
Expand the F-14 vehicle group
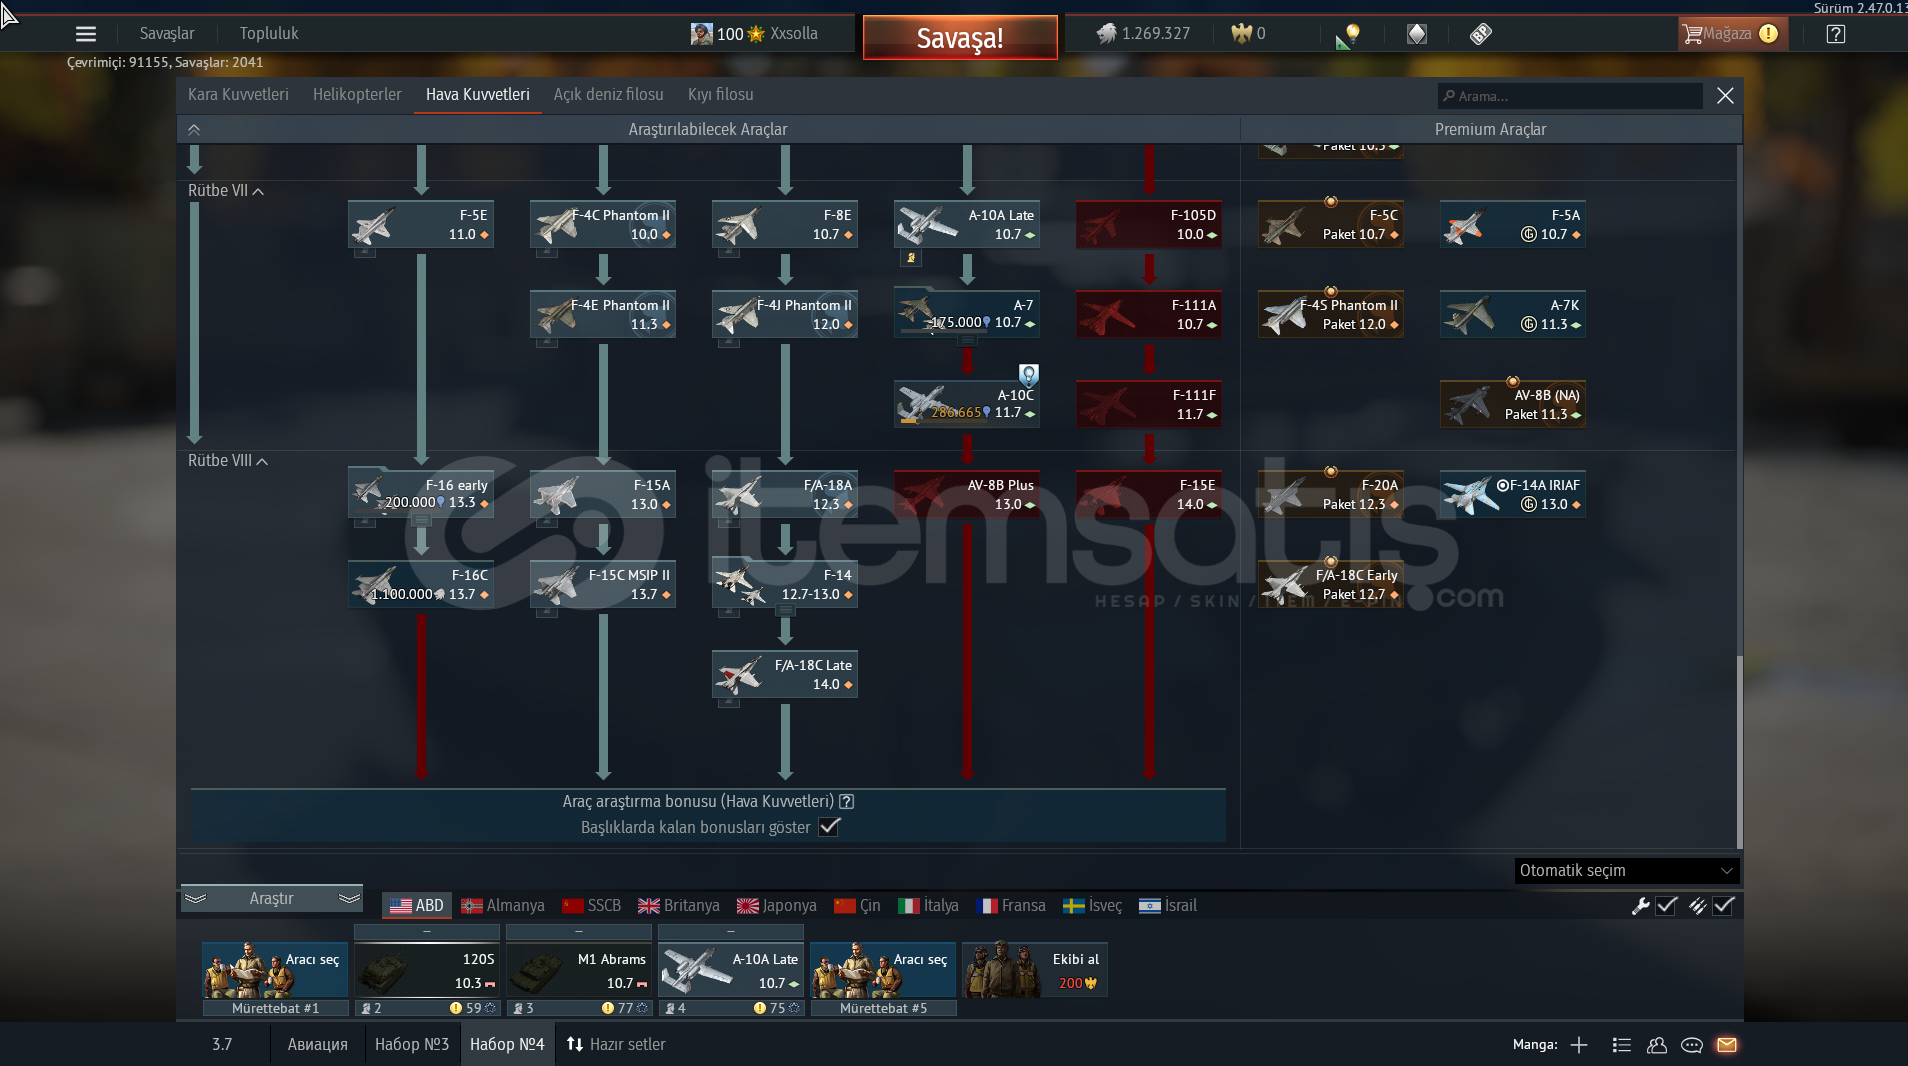point(785,610)
